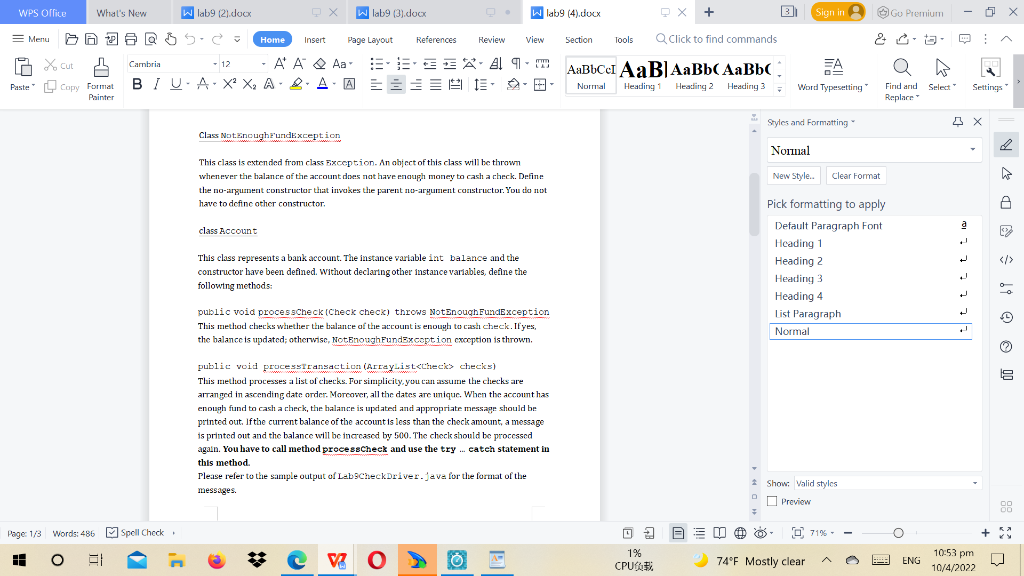This screenshot has height=576, width=1024.
Task: Click the Paste icon
Action: point(22,68)
